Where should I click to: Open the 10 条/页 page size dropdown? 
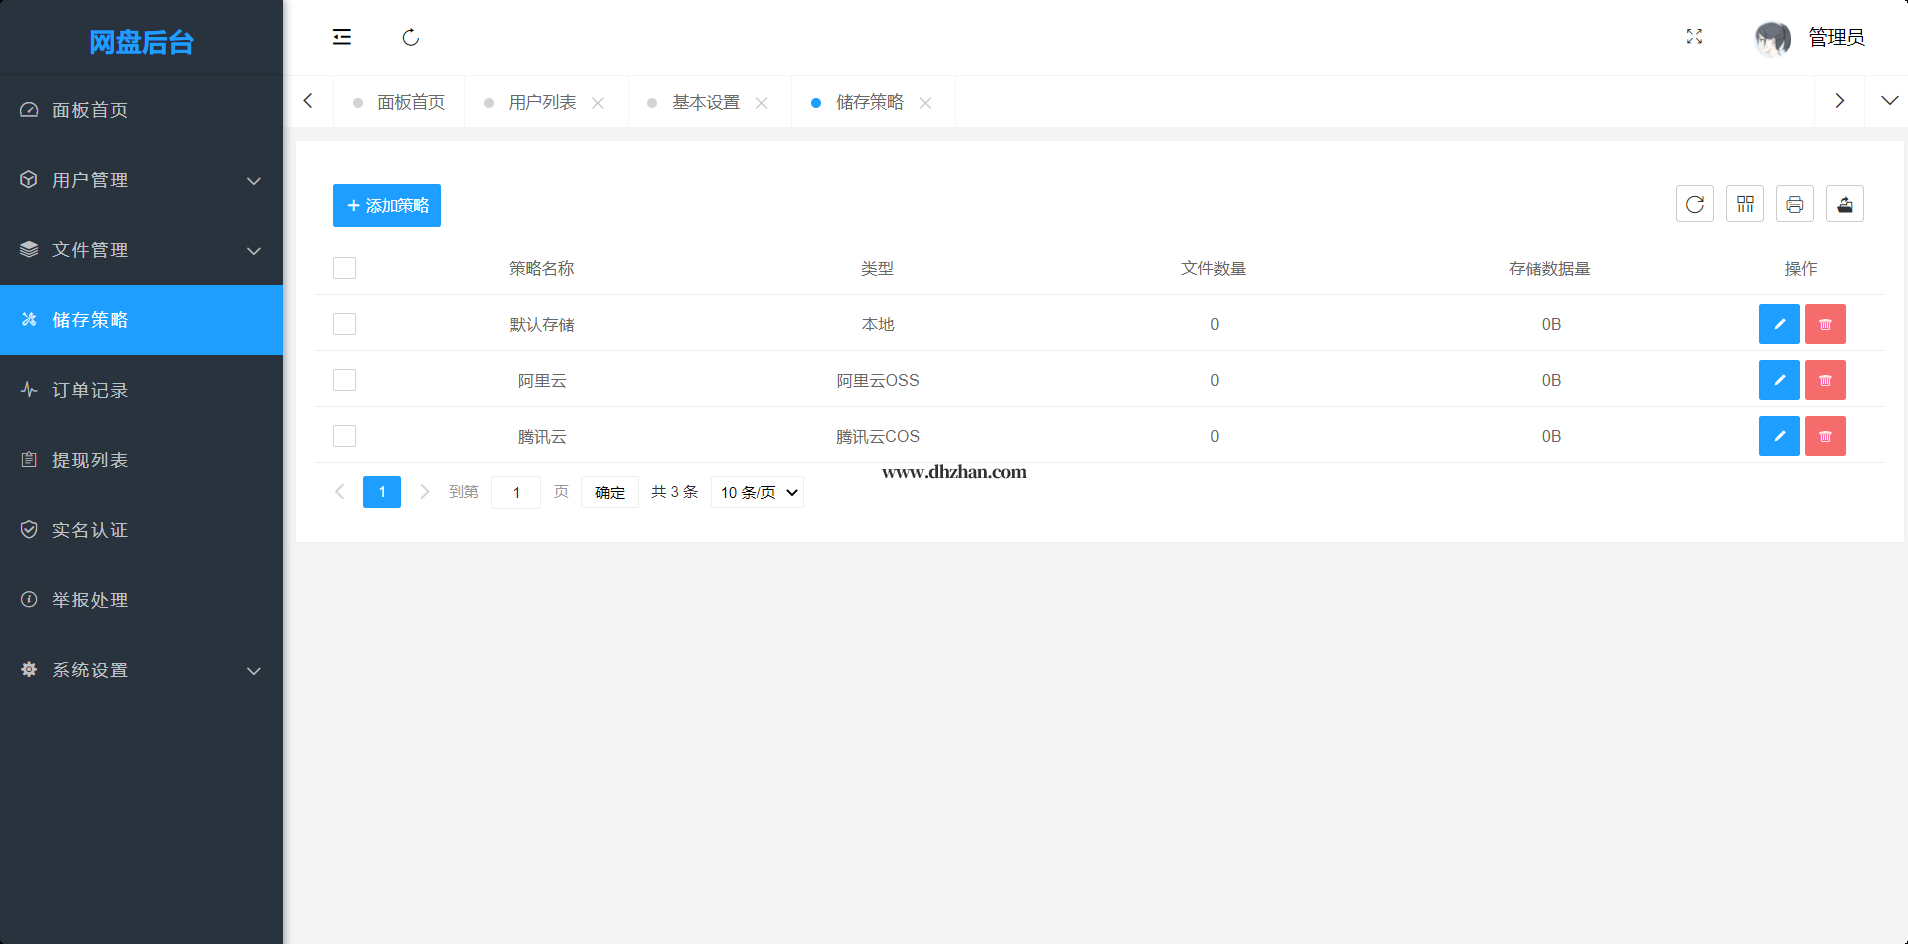pos(757,492)
